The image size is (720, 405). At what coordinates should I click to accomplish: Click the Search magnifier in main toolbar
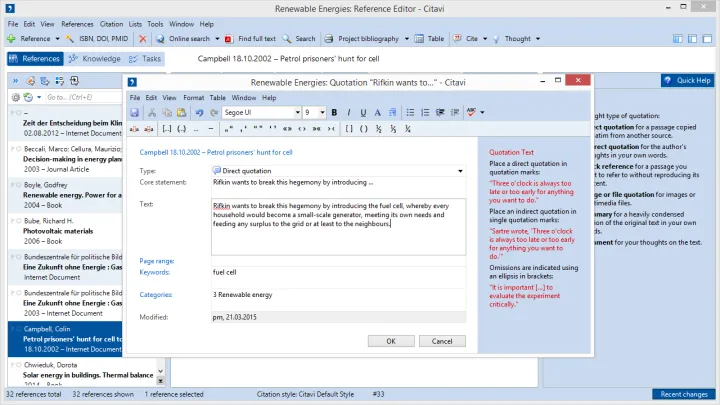(x=287, y=39)
